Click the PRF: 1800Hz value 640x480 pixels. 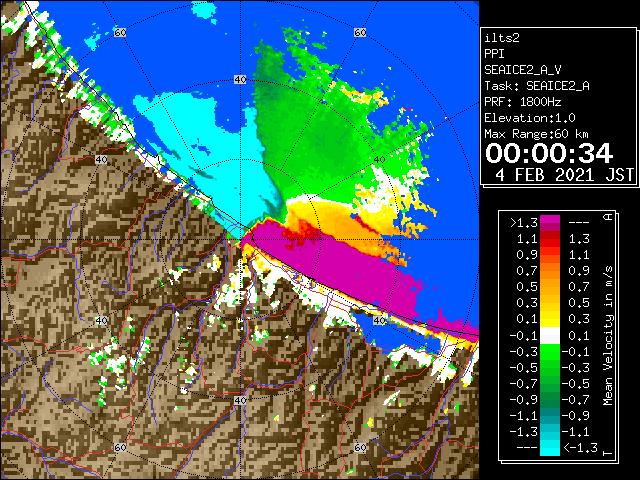(x=523, y=102)
